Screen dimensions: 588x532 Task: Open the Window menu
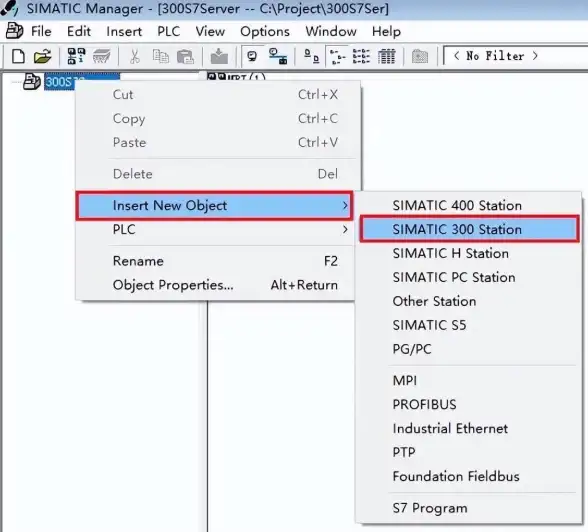pos(331,31)
